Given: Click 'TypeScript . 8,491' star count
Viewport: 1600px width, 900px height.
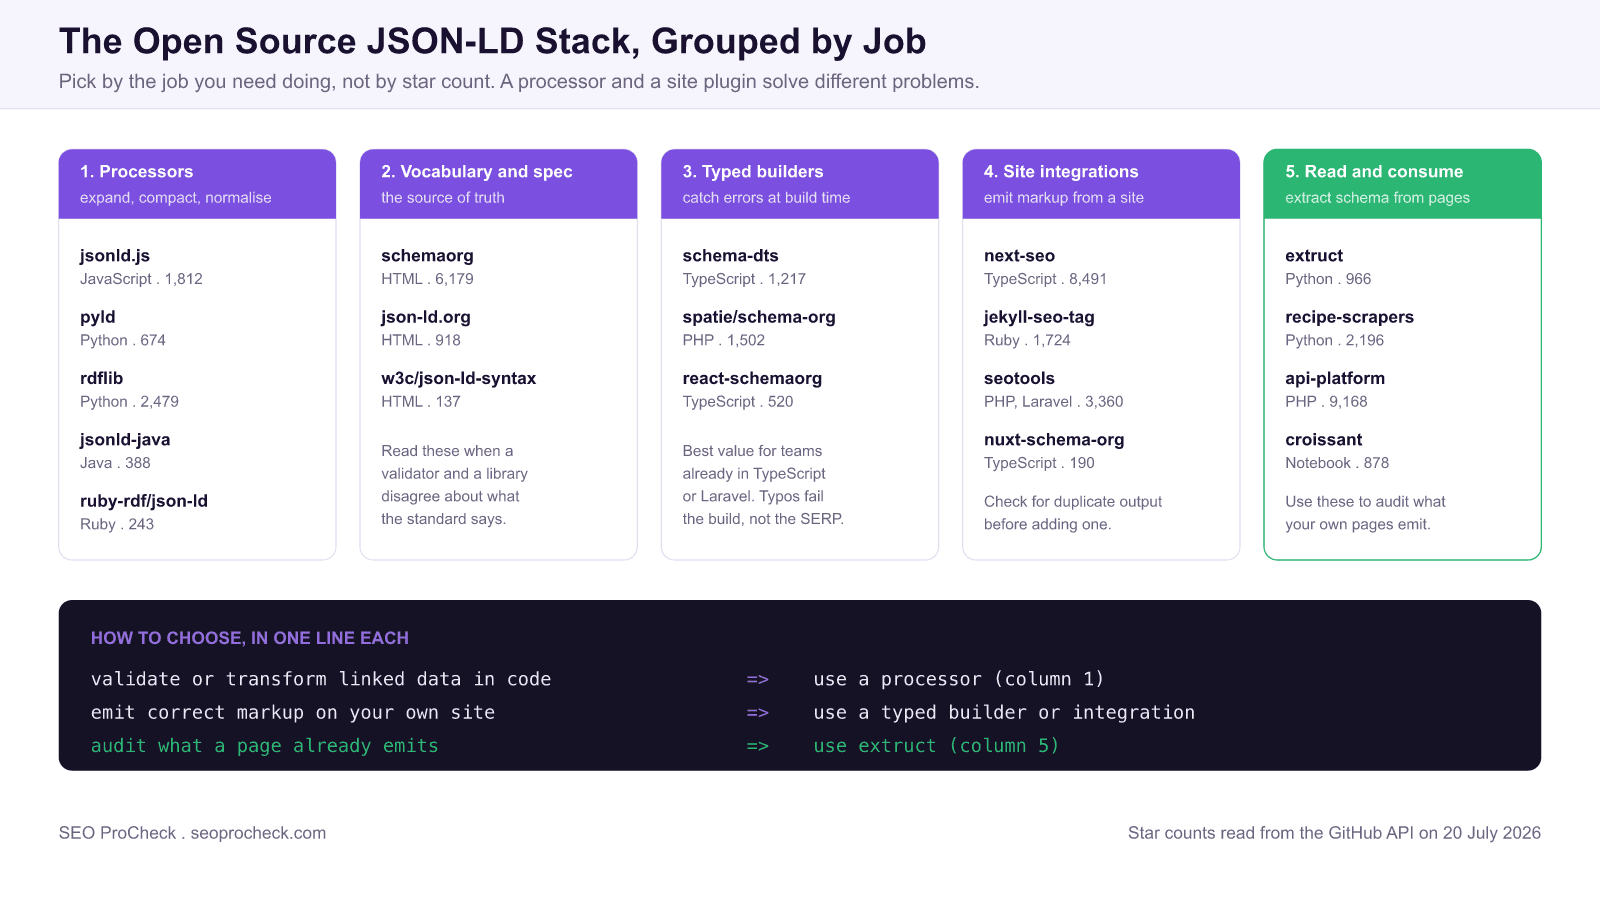Looking at the screenshot, I should pos(1045,279).
